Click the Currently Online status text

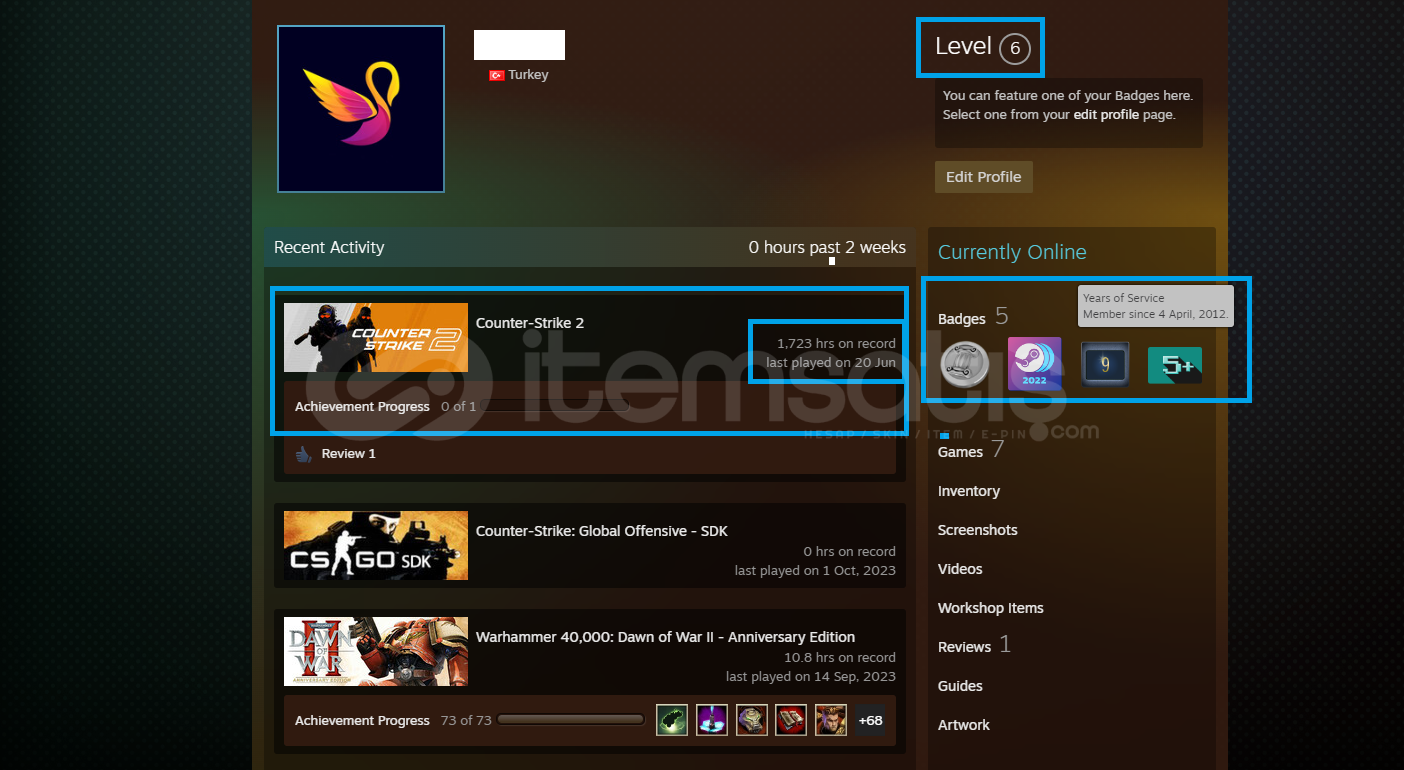1012,252
